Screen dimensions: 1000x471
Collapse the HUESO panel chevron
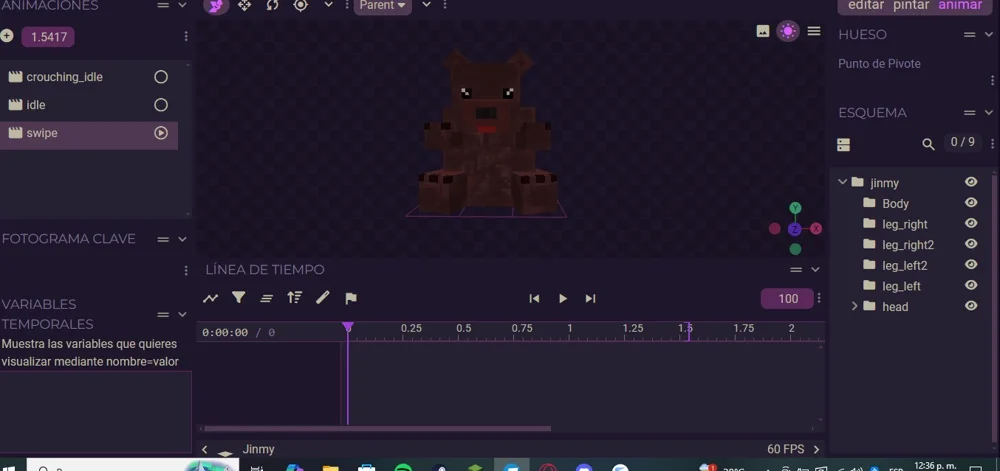(x=989, y=35)
